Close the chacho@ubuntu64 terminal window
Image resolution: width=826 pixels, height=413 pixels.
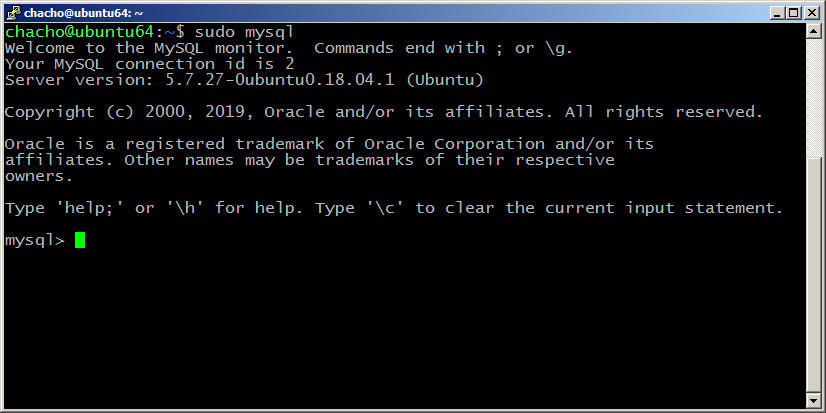[812, 13]
